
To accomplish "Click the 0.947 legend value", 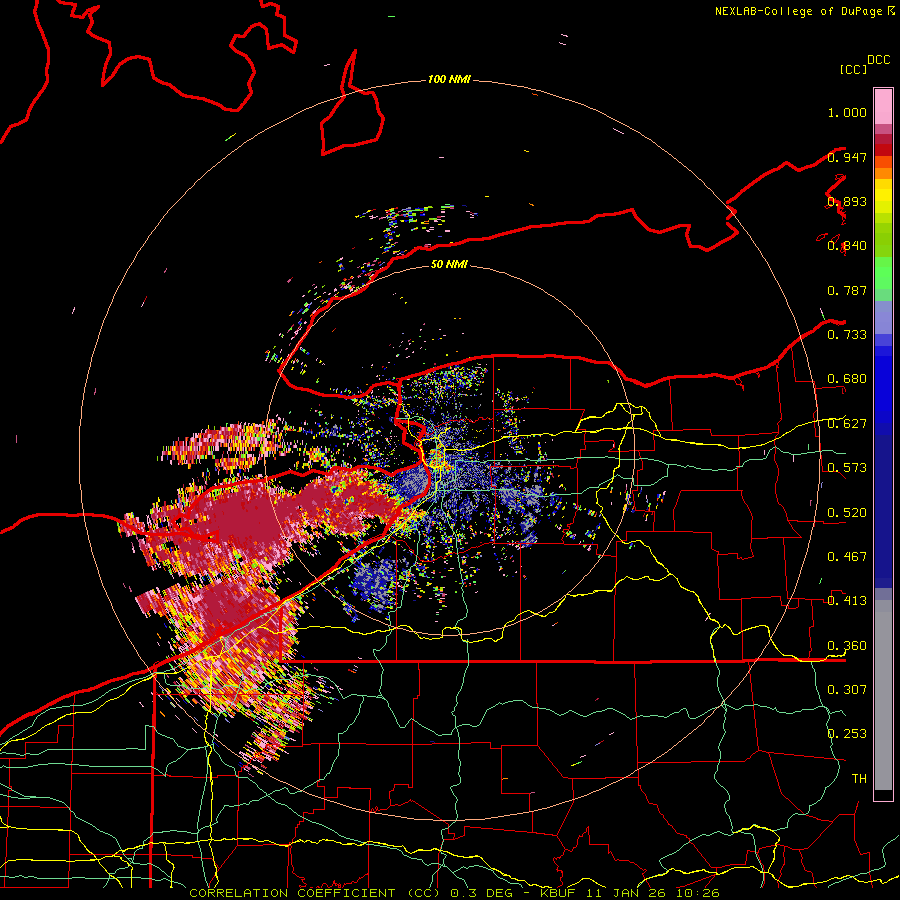I will click(847, 157).
